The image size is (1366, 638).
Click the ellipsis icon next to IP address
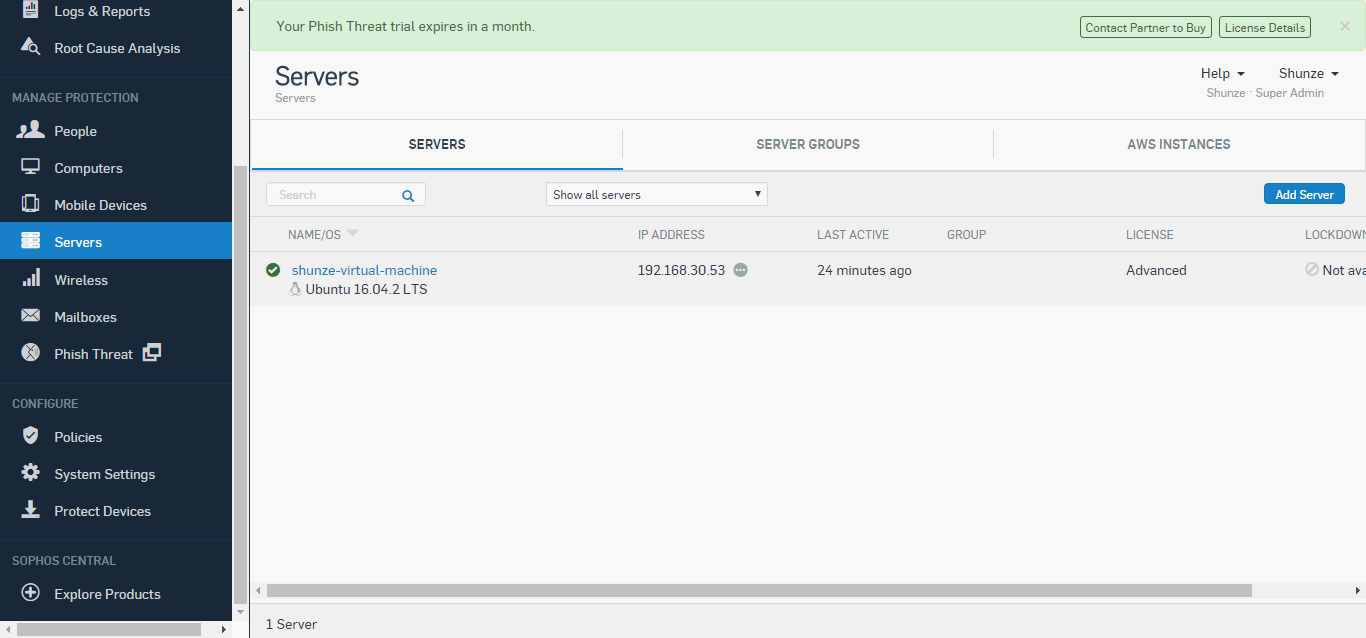(x=740, y=270)
